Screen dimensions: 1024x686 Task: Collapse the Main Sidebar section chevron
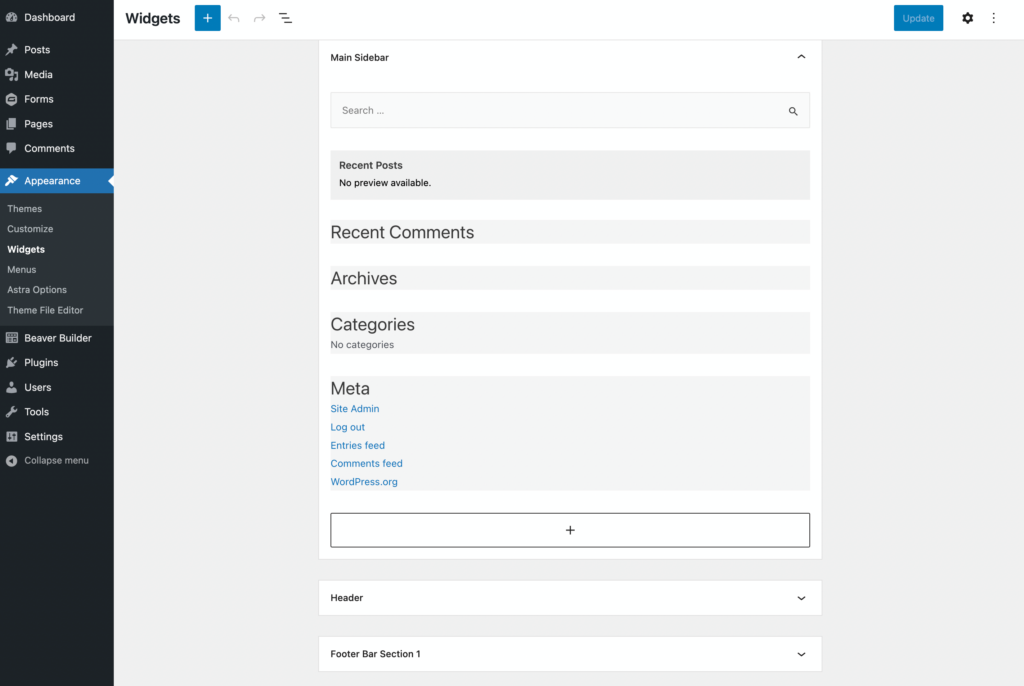pos(800,57)
